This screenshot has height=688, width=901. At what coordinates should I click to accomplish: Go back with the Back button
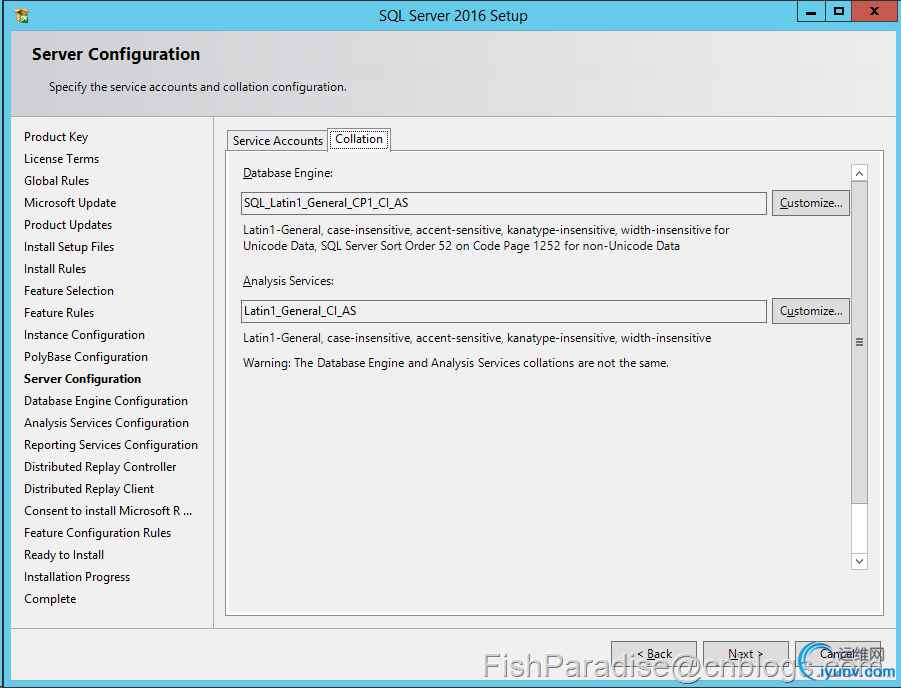point(654,654)
